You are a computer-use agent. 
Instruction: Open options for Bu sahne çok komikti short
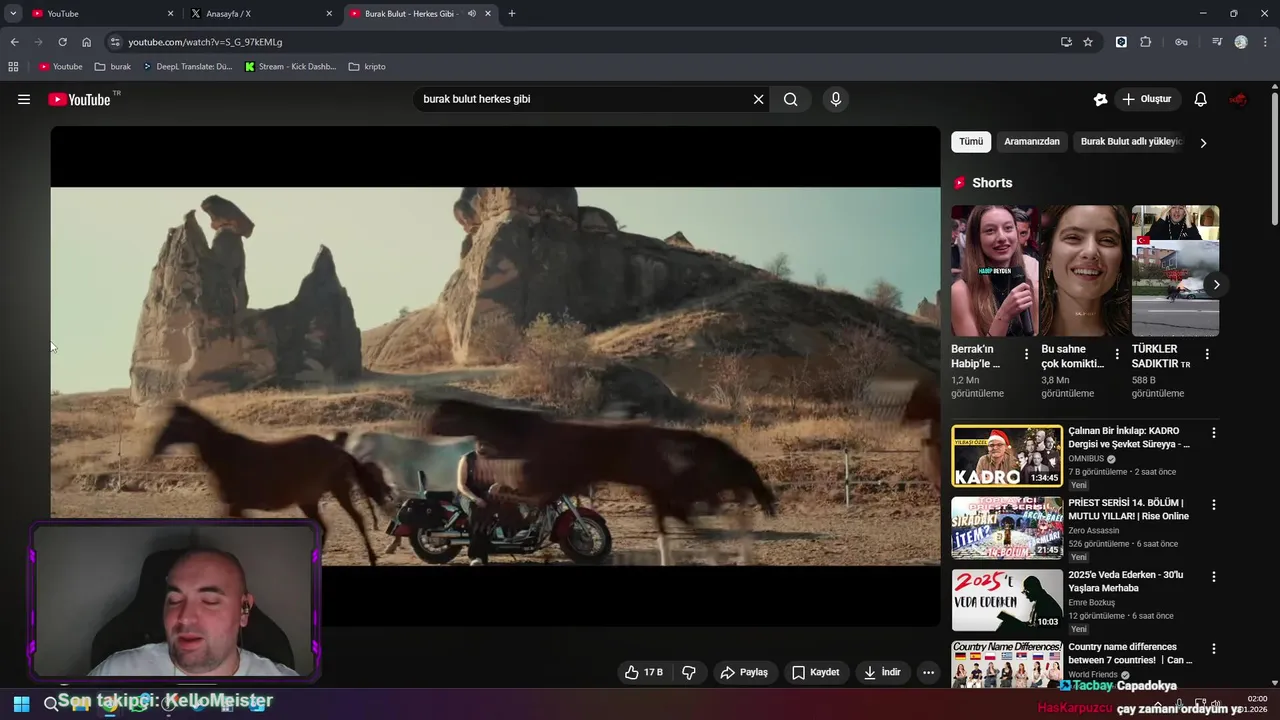pos(1117,354)
